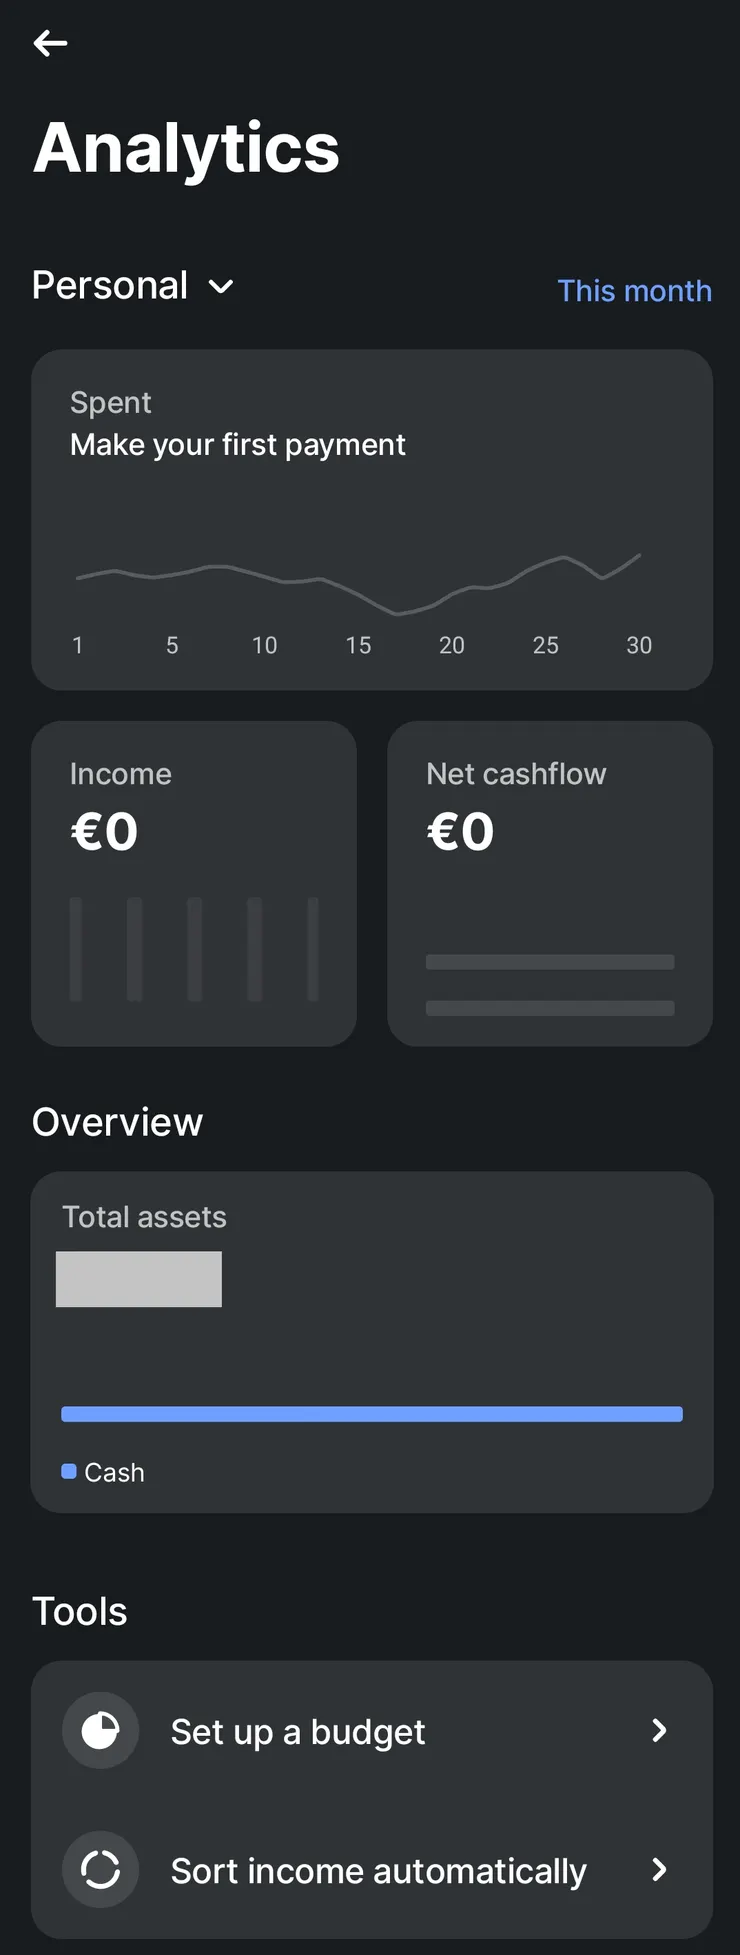Select Sort income automatically tool
The width and height of the screenshot is (740, 1955).
point(378,1871)
